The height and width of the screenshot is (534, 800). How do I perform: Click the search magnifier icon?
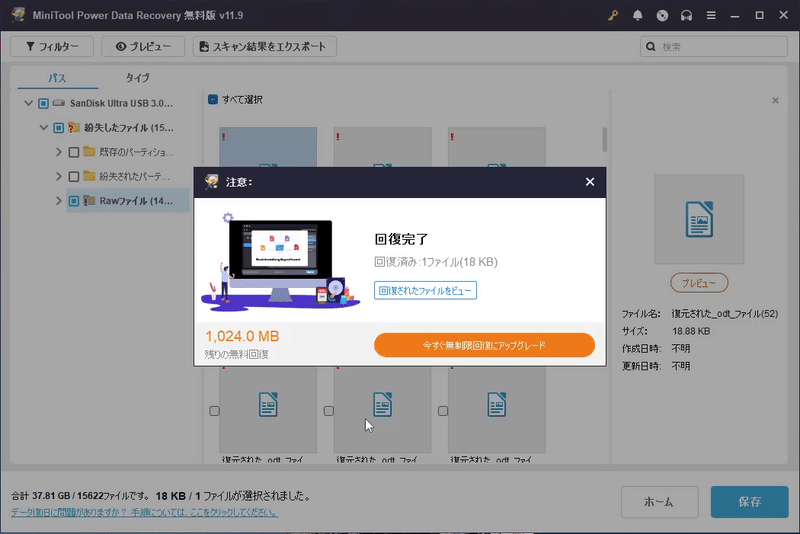pos(651,46)
